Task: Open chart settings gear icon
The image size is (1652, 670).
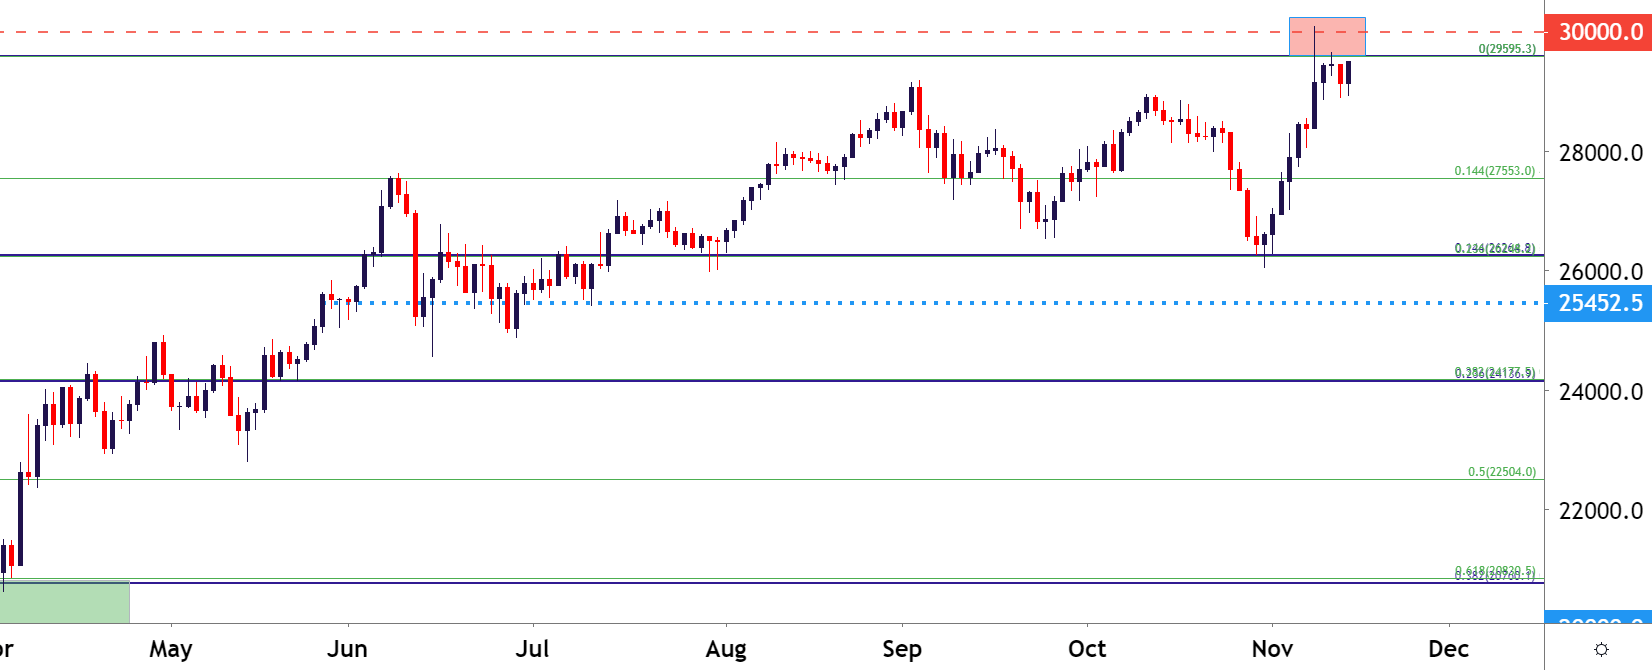Action: click(1601, 649)
